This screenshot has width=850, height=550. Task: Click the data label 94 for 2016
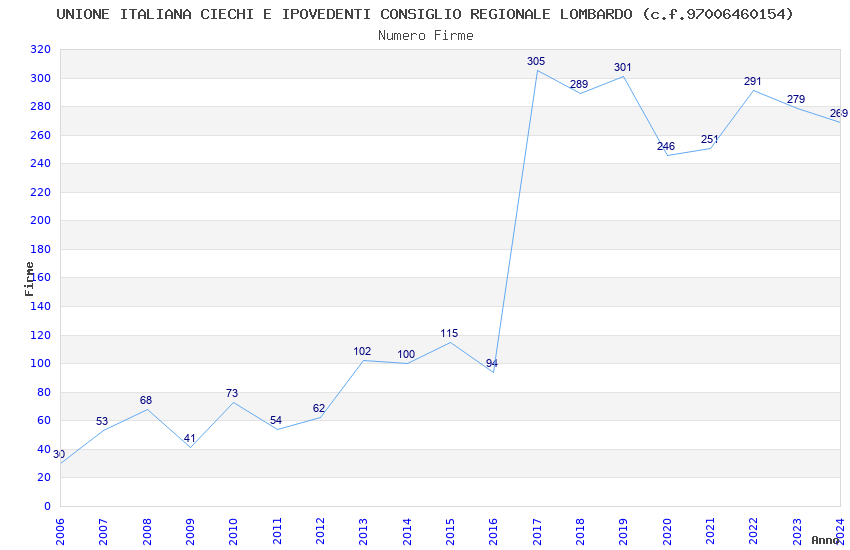[x=492, y=363]
